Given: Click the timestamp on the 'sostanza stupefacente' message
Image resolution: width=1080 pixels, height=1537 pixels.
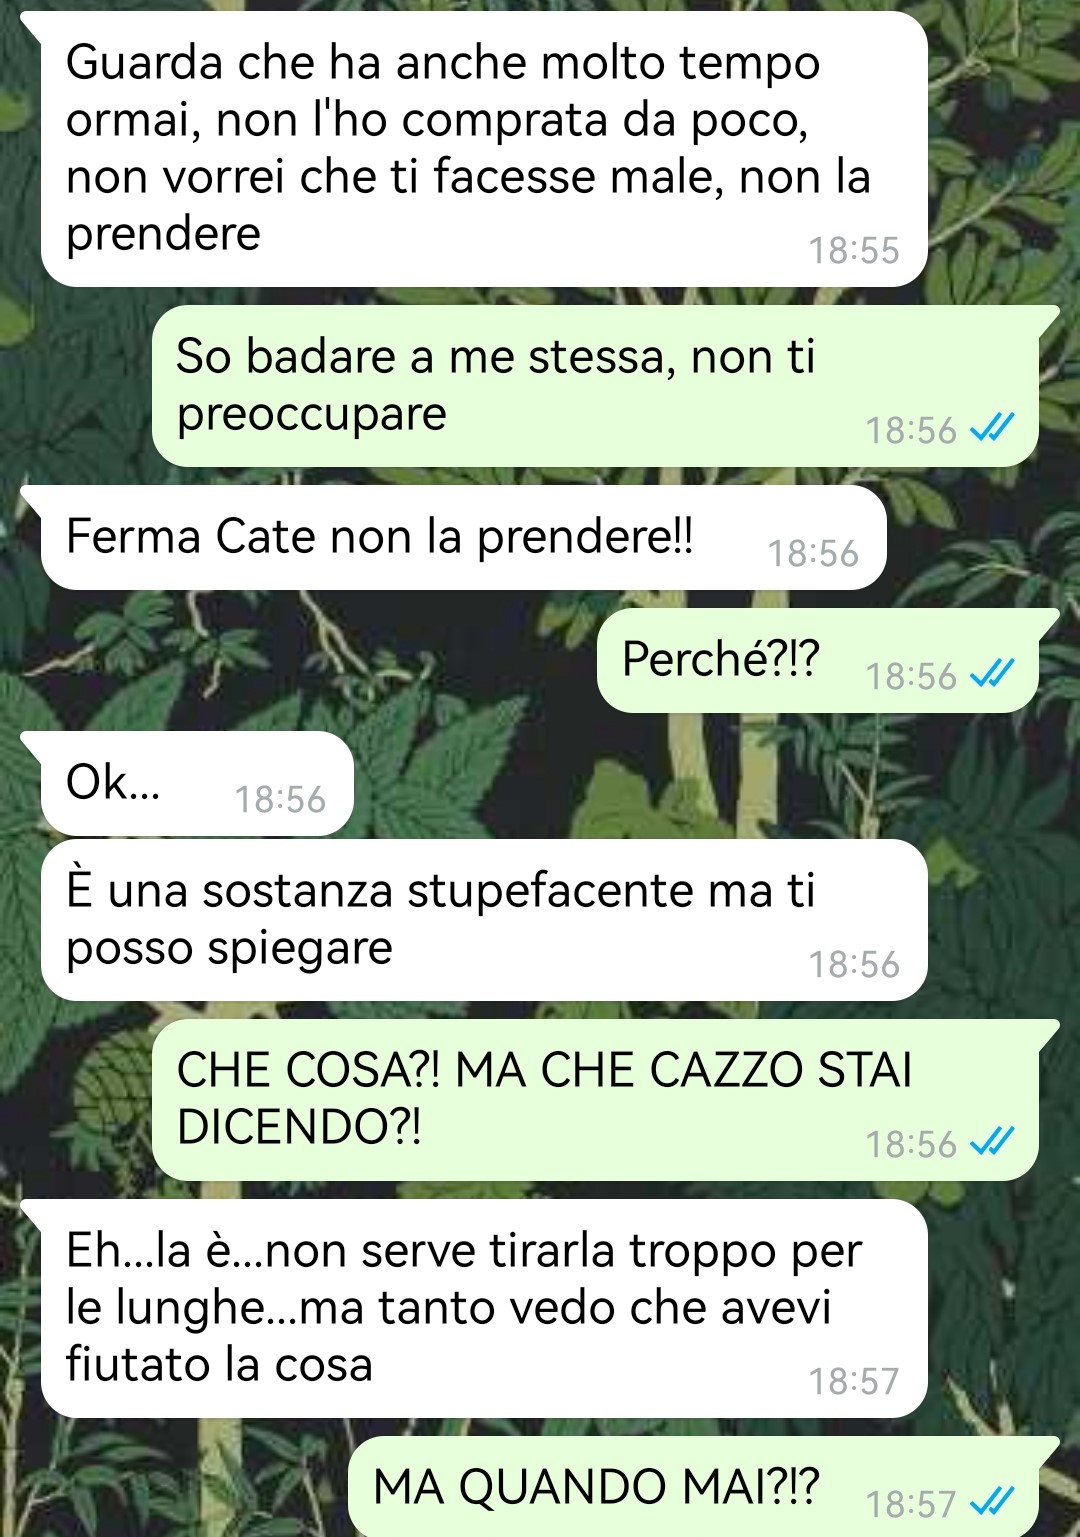Looking at the screenshot, I should [x=854, y=964].
